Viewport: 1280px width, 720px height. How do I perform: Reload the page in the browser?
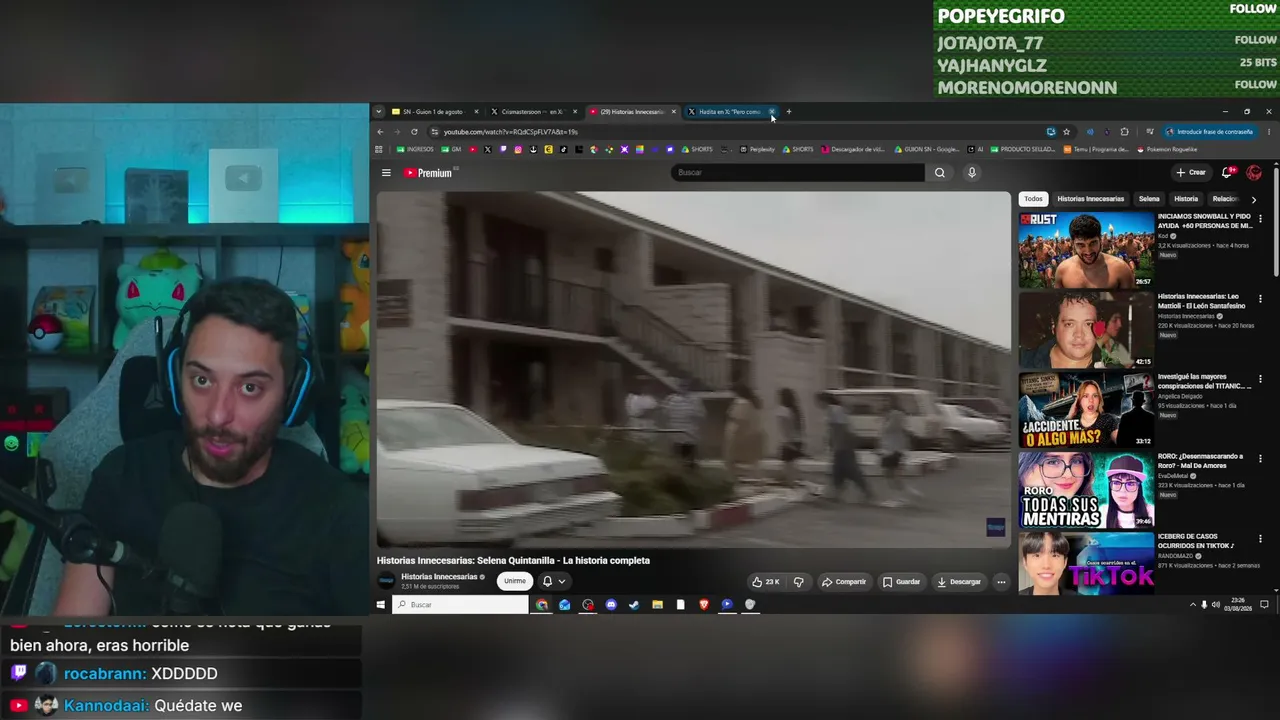coord(414,132)
